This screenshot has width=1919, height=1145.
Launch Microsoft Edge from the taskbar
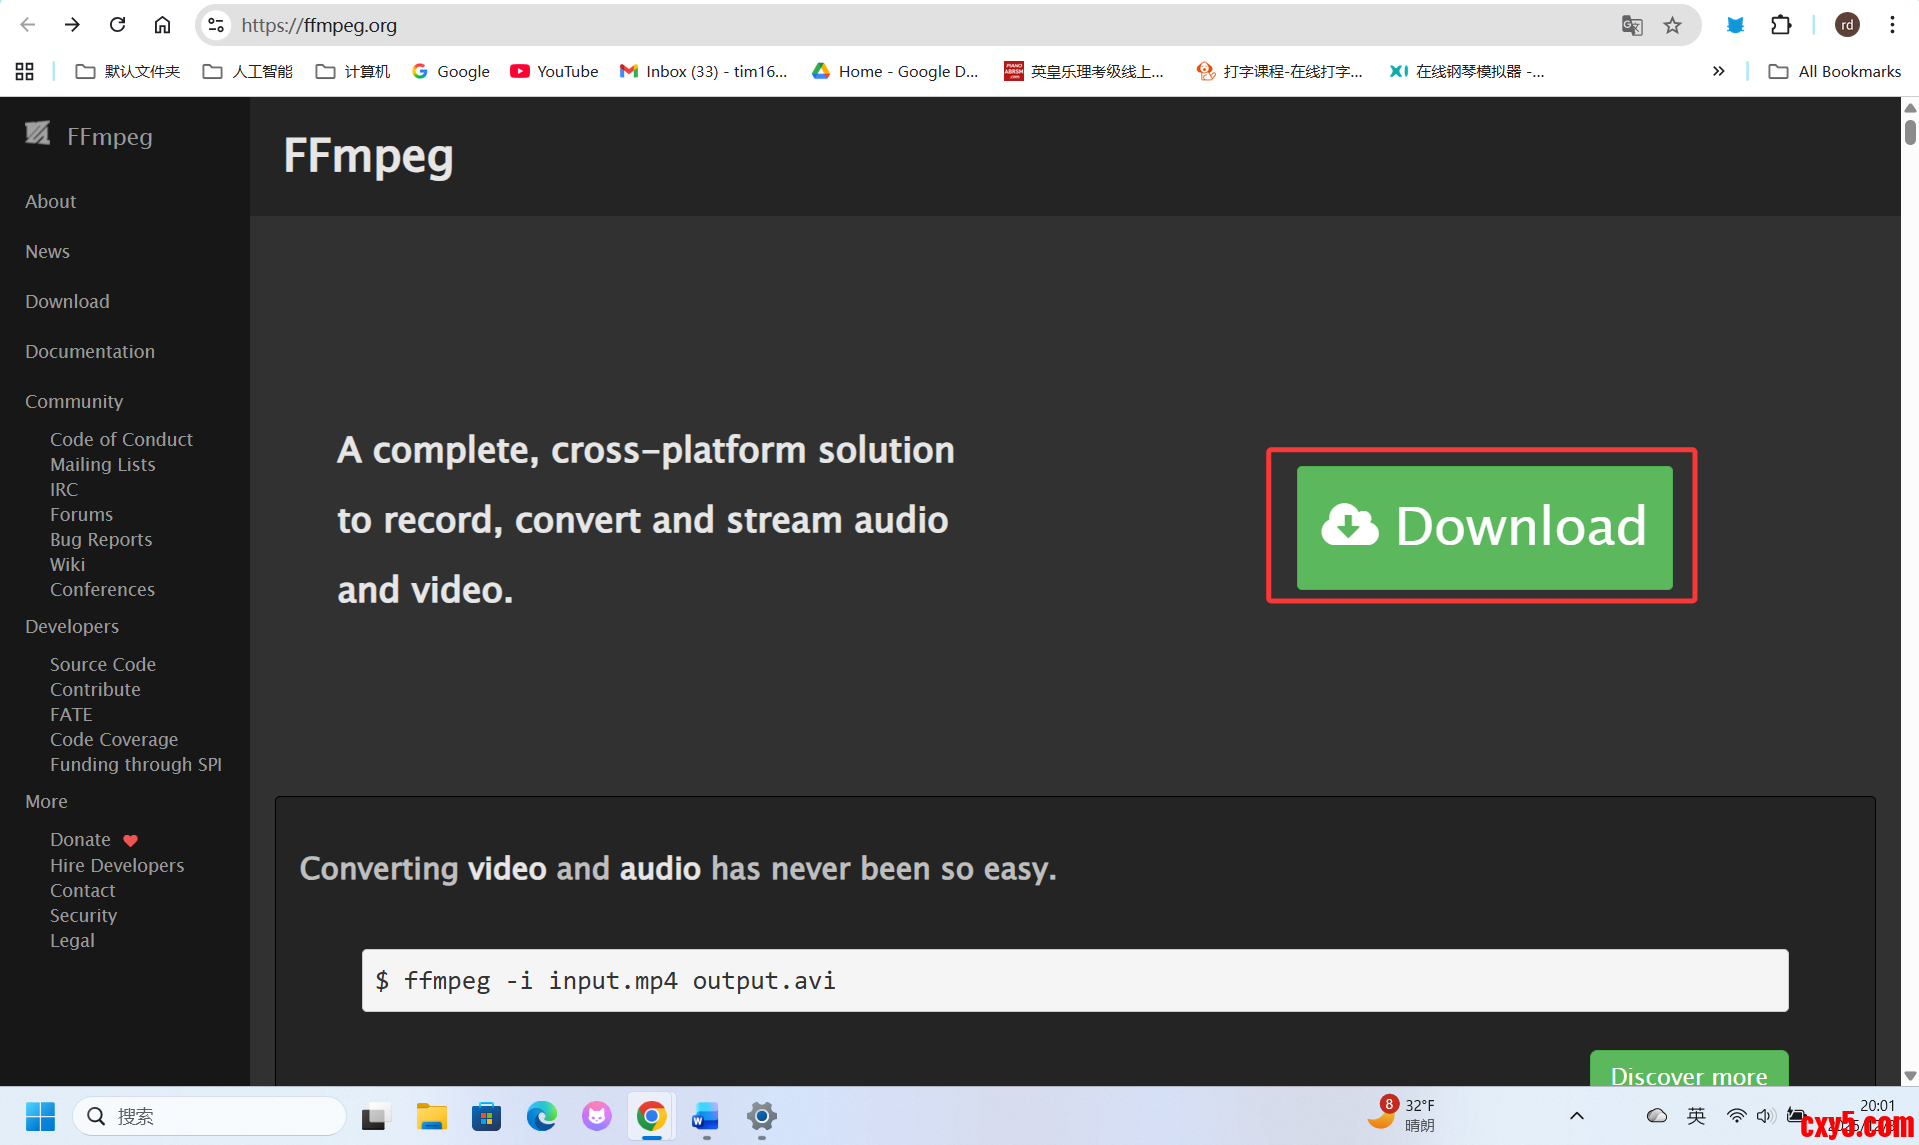click(x=542, y=1116)
